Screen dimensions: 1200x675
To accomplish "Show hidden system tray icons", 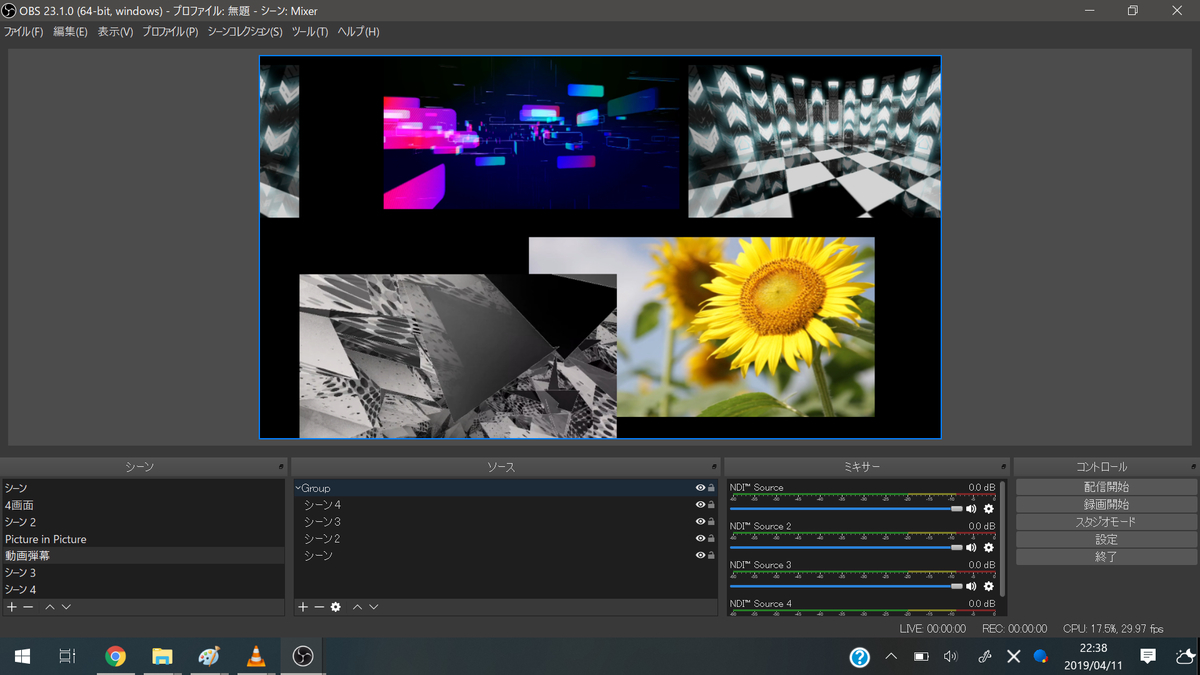I will (x=891, y=656).
